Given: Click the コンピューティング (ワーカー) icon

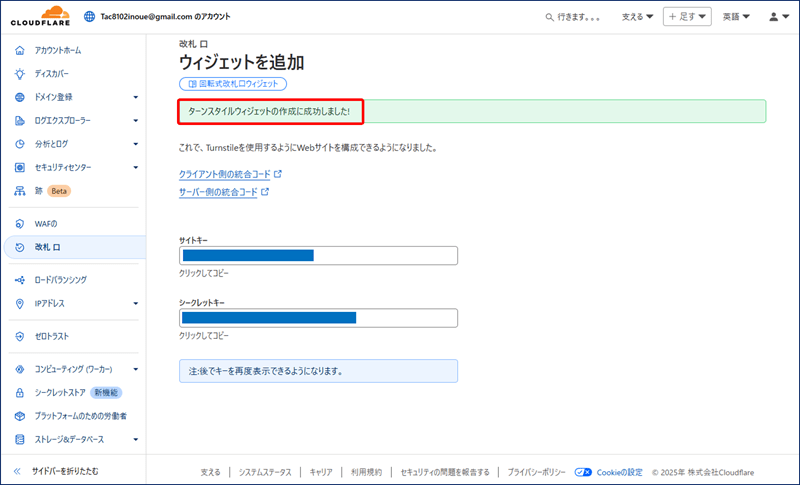Looking at the screenshot, I should pyautogui.click(x=20, y=369).
